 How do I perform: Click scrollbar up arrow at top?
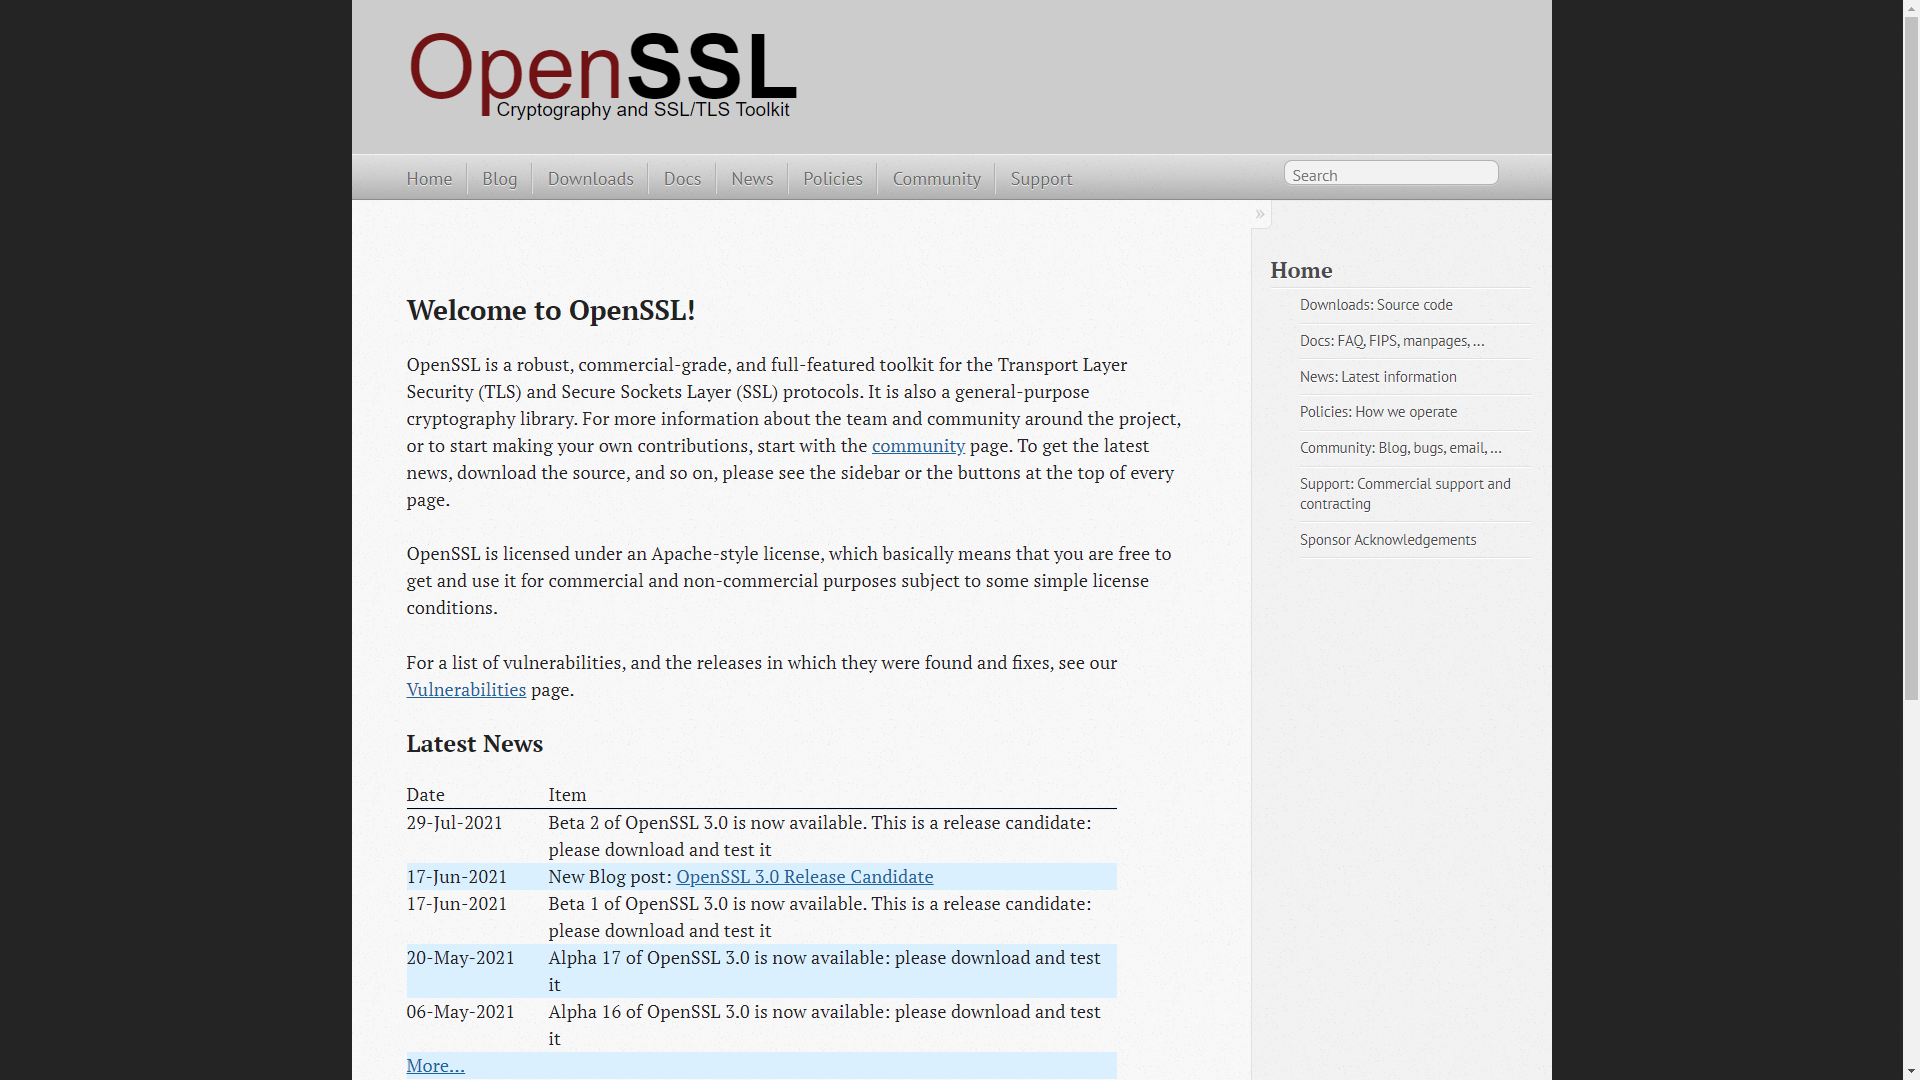pos(1910,8)
